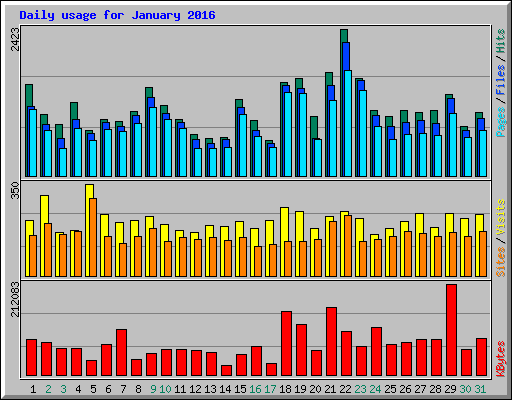Select the cyan Pages bar for day 22
512x400 pixels.
(348, 123)
